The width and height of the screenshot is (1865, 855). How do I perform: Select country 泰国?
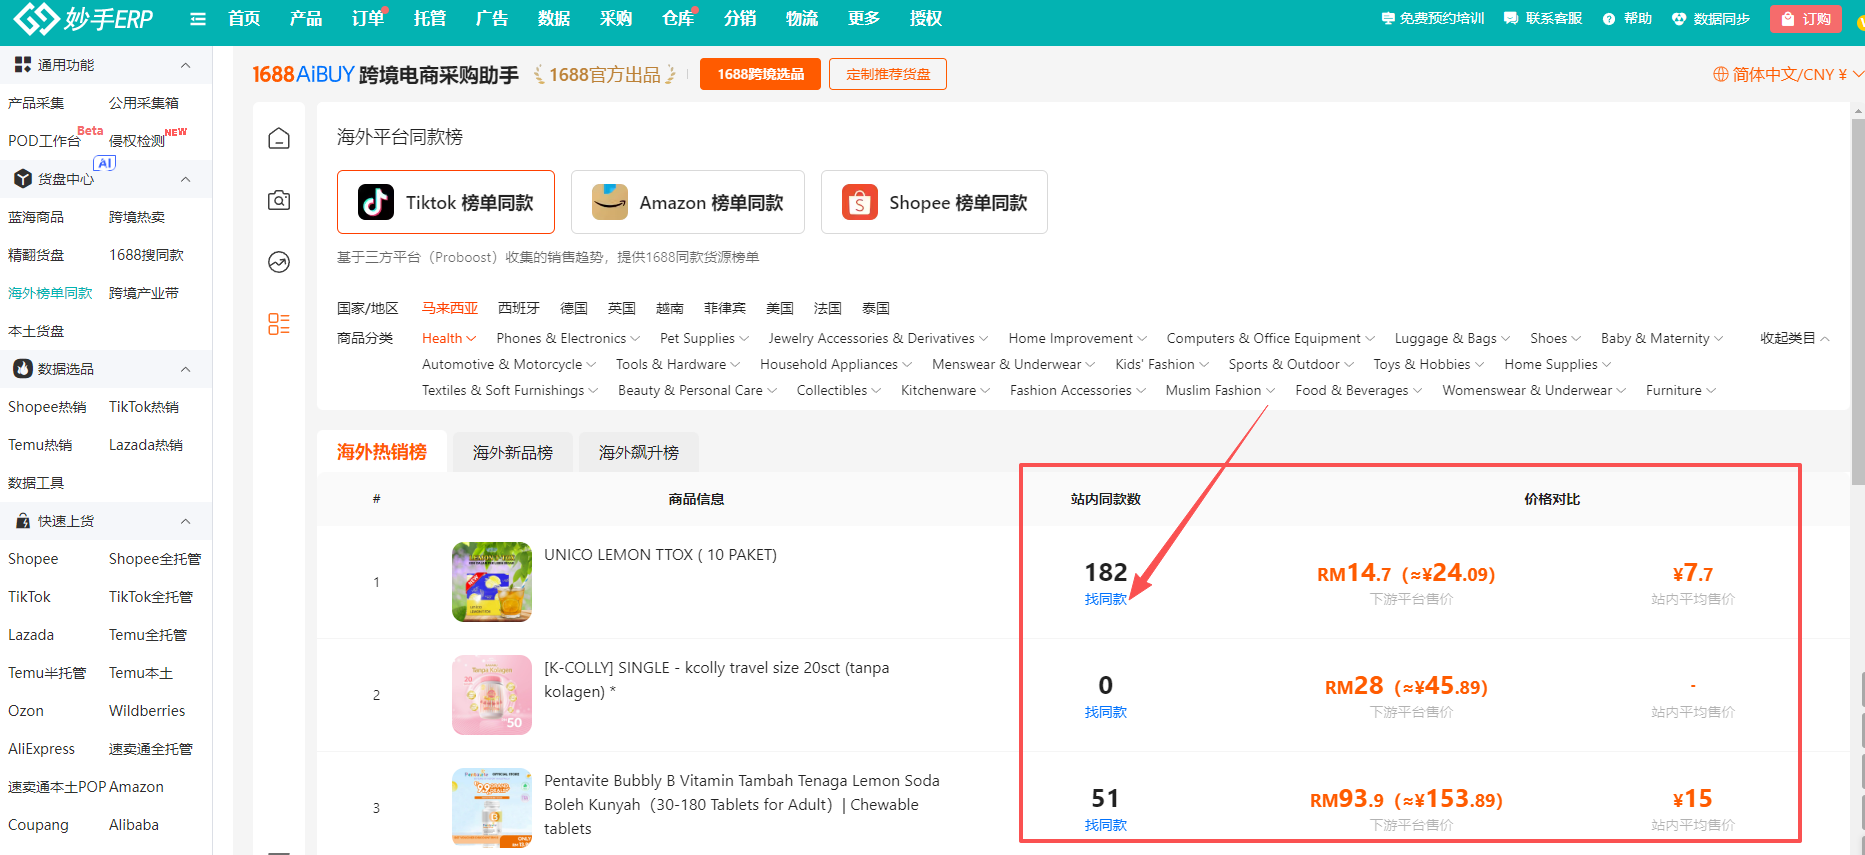coord(875,308)
